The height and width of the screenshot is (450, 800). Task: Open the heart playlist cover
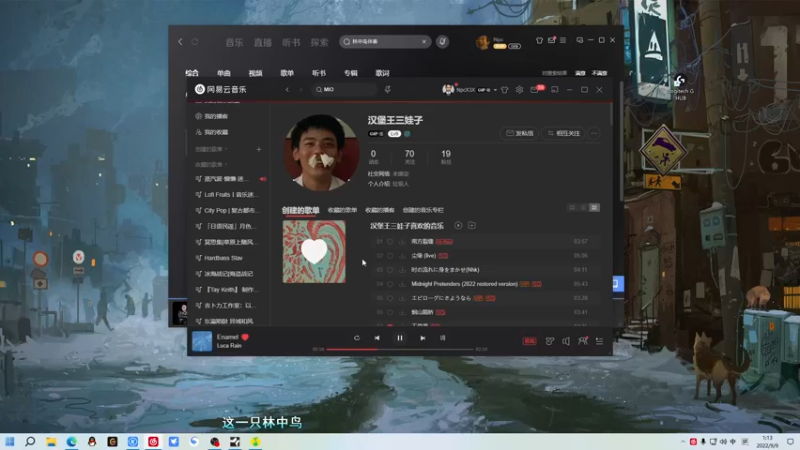tap(314, 252)
